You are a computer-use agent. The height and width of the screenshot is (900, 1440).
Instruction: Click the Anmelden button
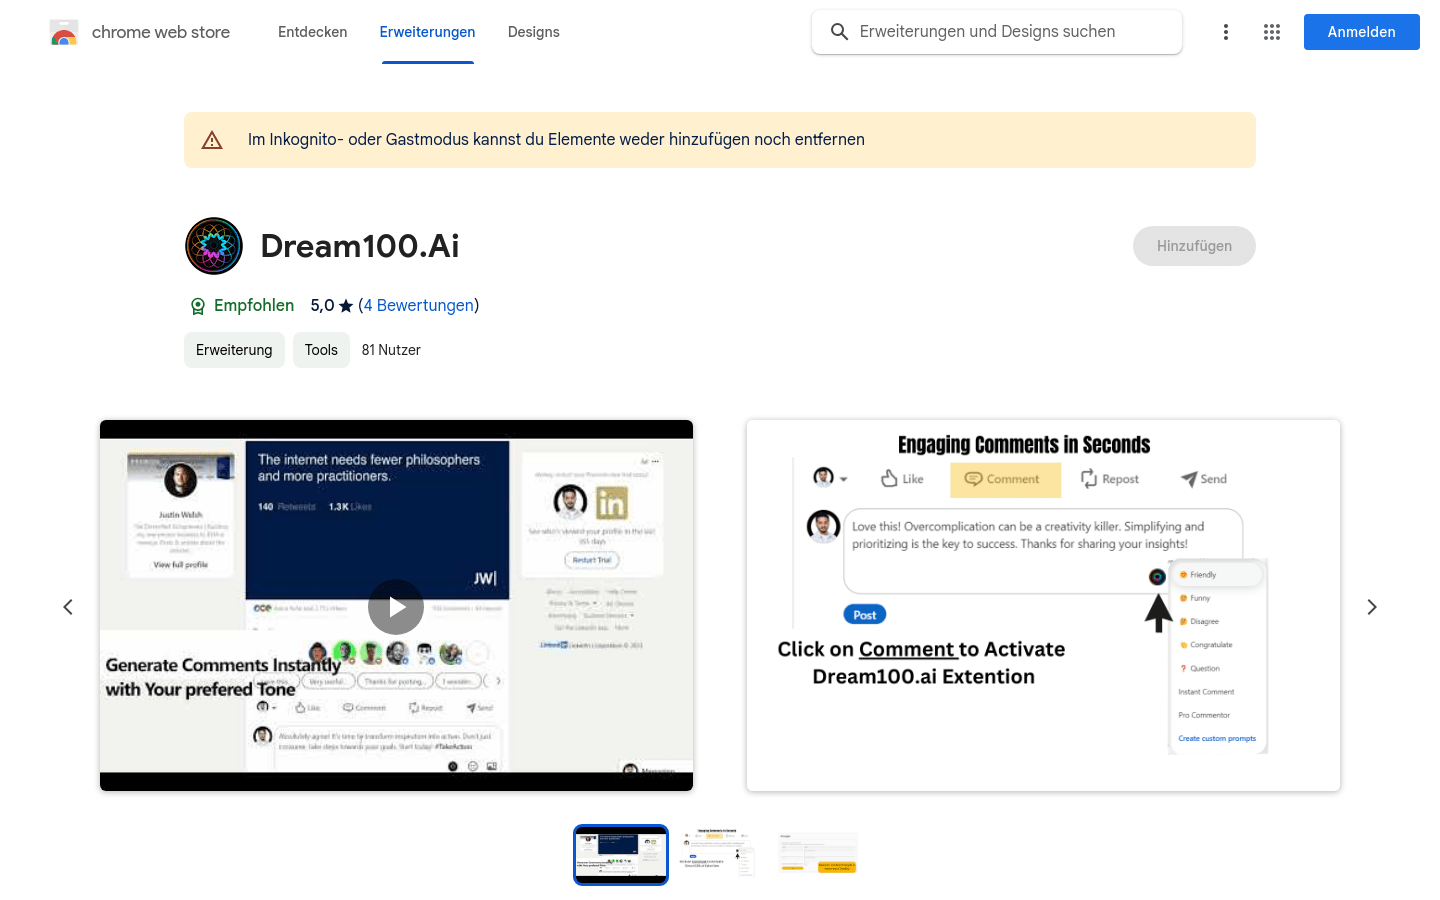coord(1362,32)
